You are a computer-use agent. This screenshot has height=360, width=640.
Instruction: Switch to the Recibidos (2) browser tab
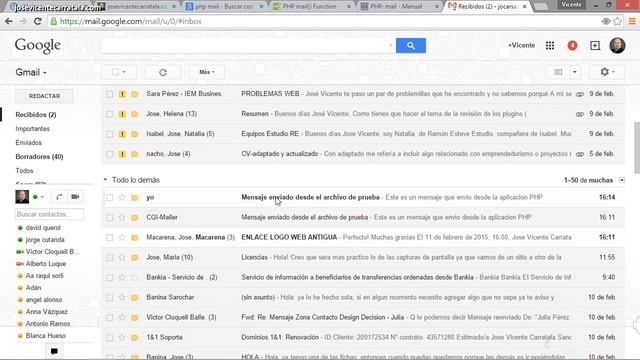click(488, 7)
